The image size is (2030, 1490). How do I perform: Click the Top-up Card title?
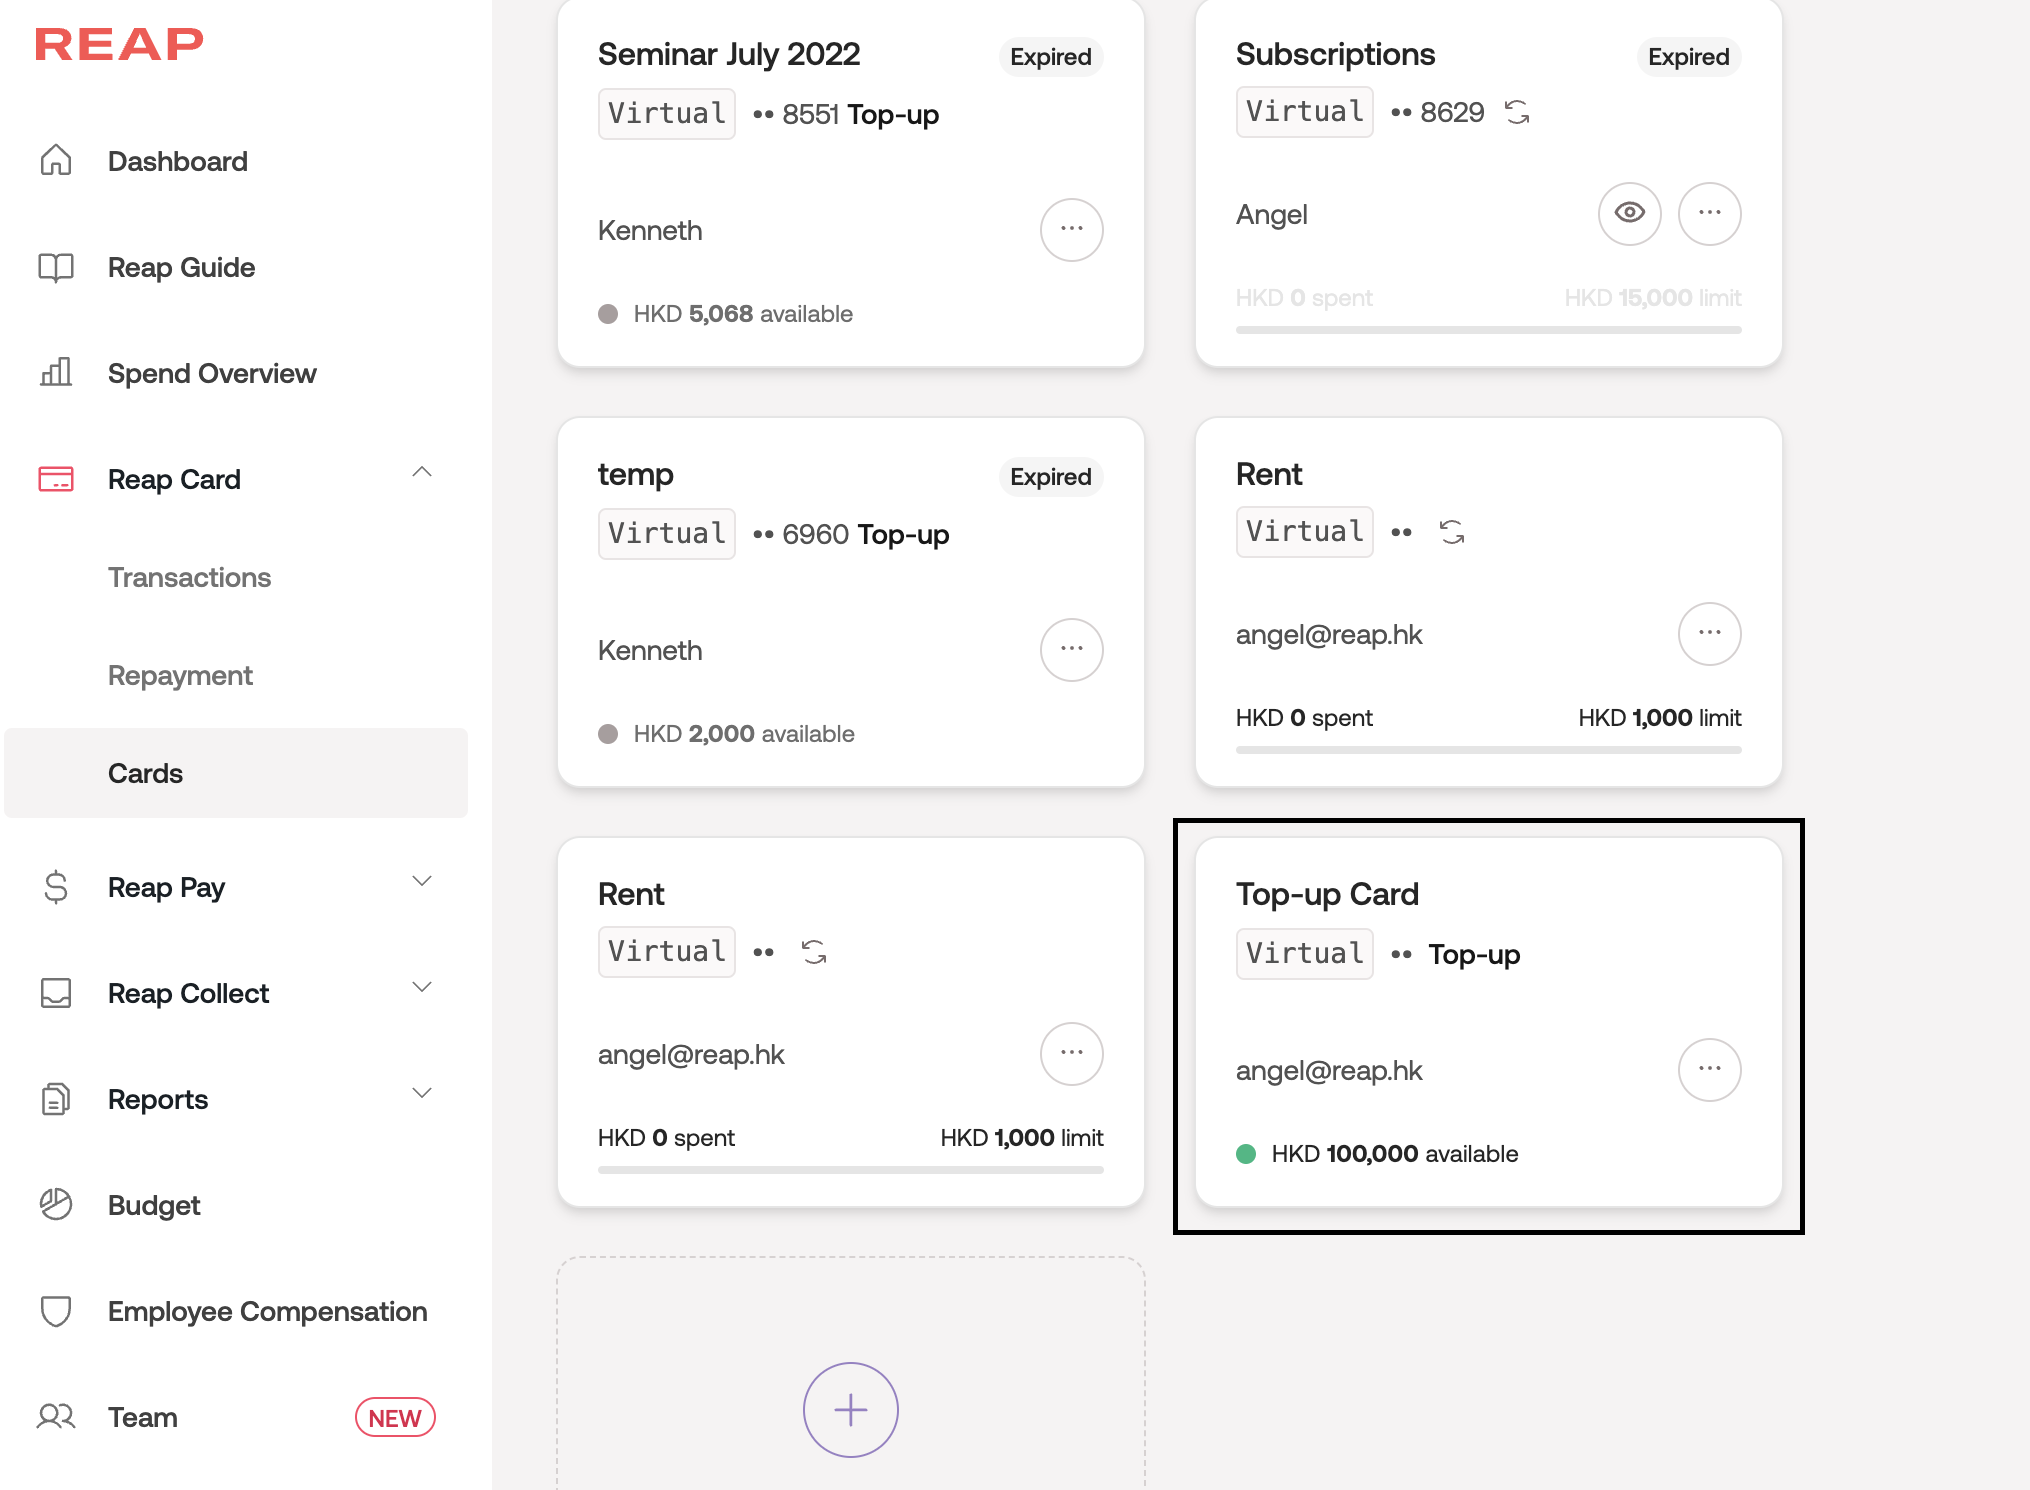[x=1327, y=894]
